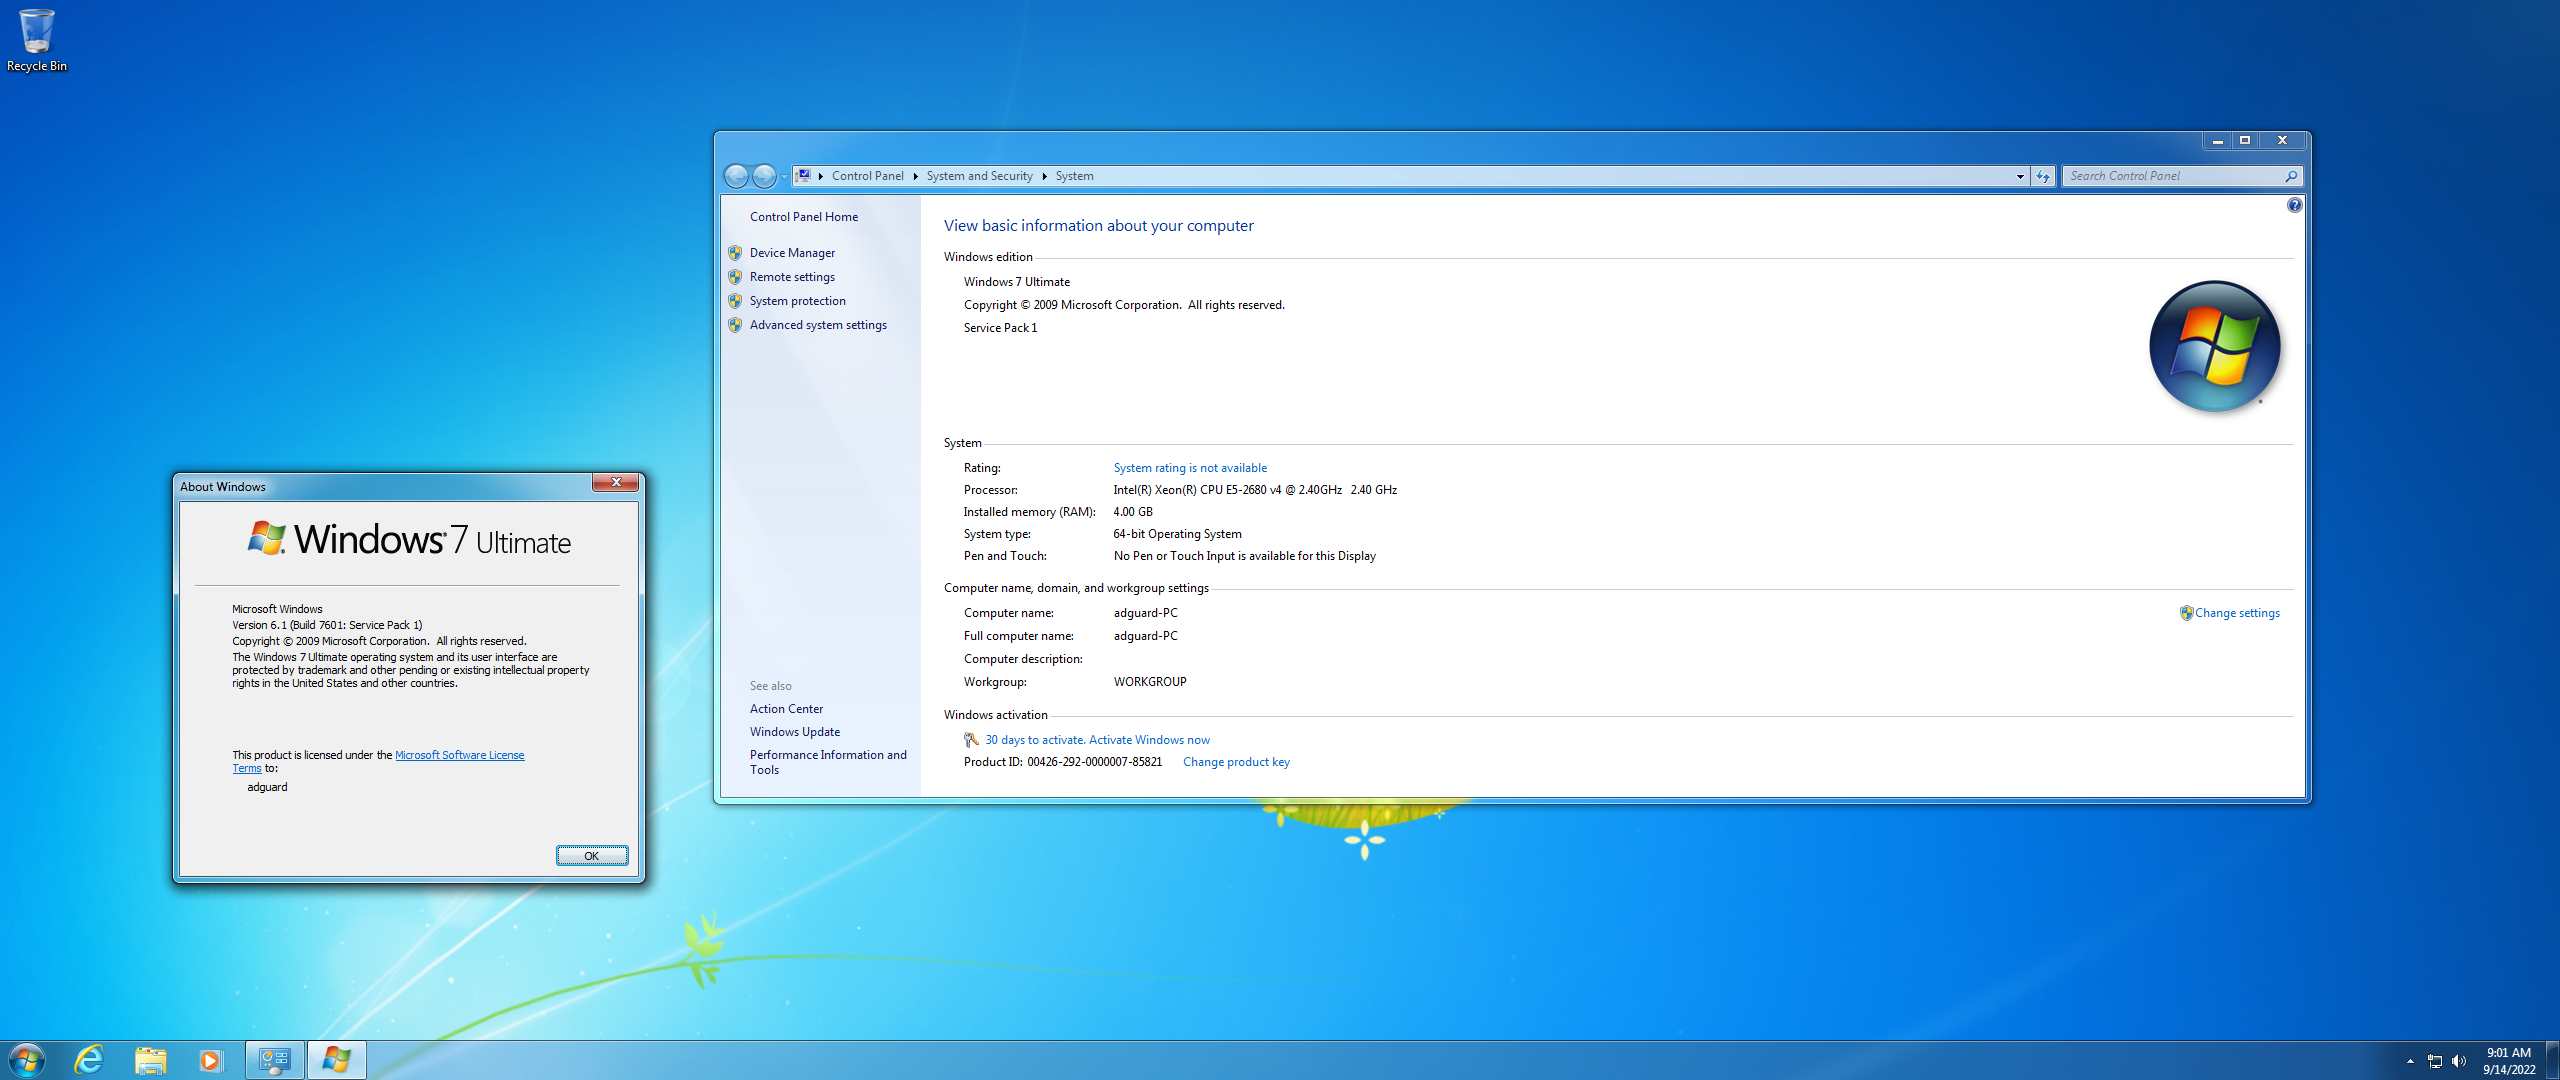2560x1080 pixels.
Task: Click '64-bit Operating System' value
Action: [x=1177, y=534]
